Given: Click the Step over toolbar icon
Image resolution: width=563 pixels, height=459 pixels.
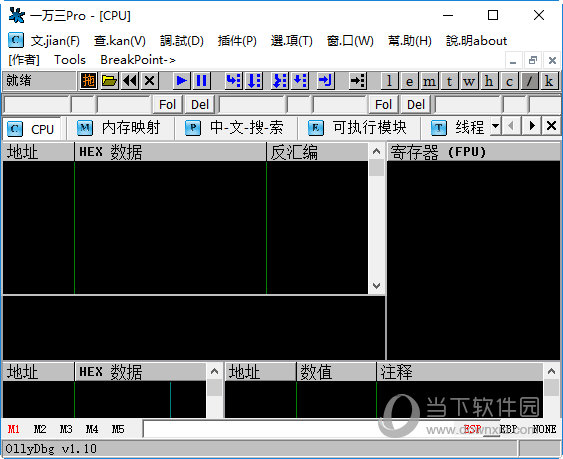Looking at the screenshot, I should pos(254,81).
